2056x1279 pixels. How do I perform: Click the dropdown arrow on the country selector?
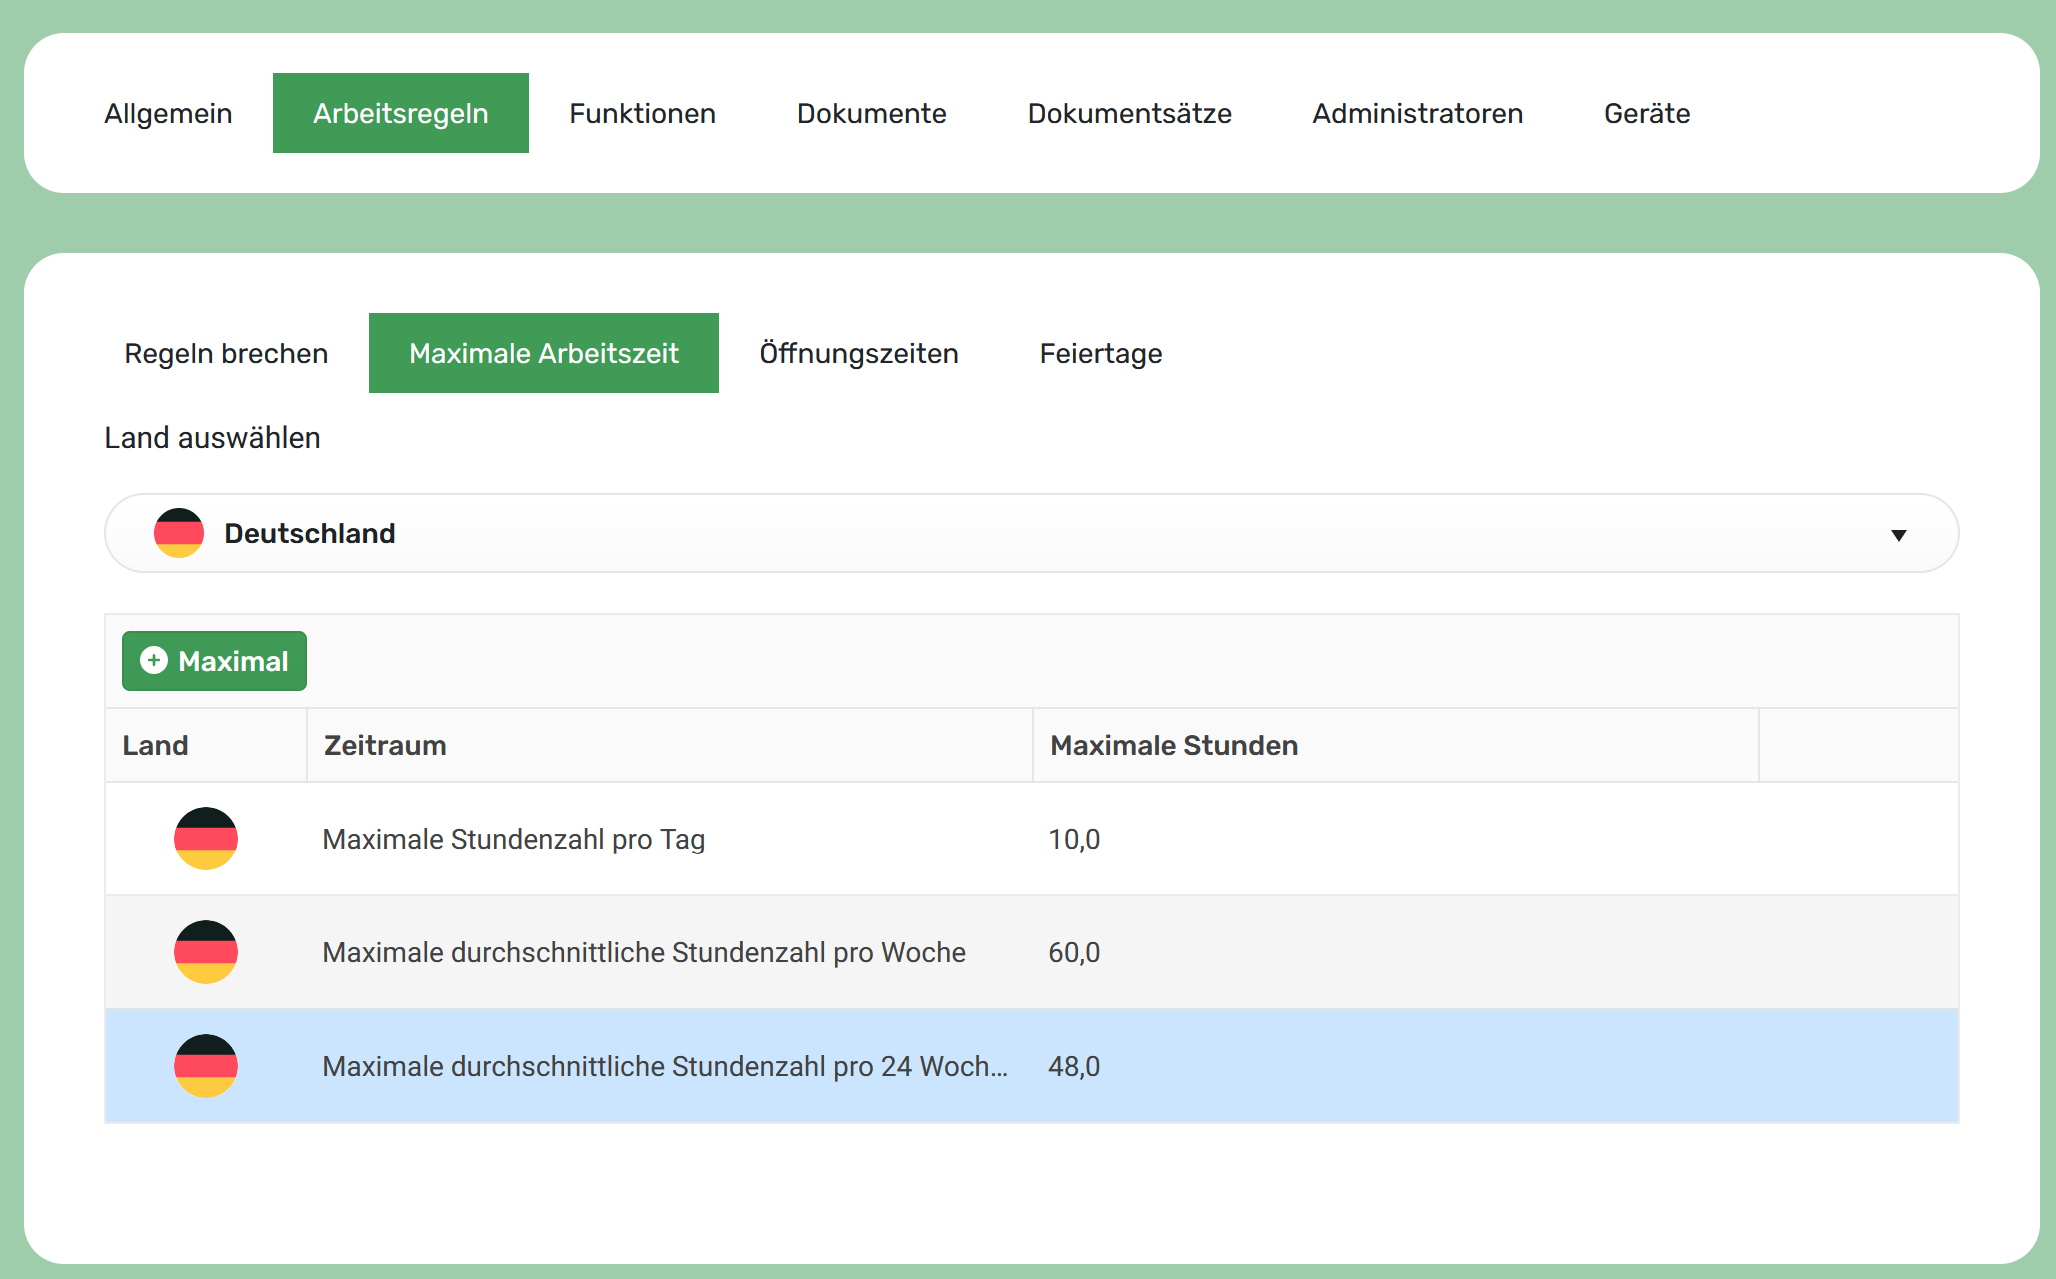(1898, 533)
